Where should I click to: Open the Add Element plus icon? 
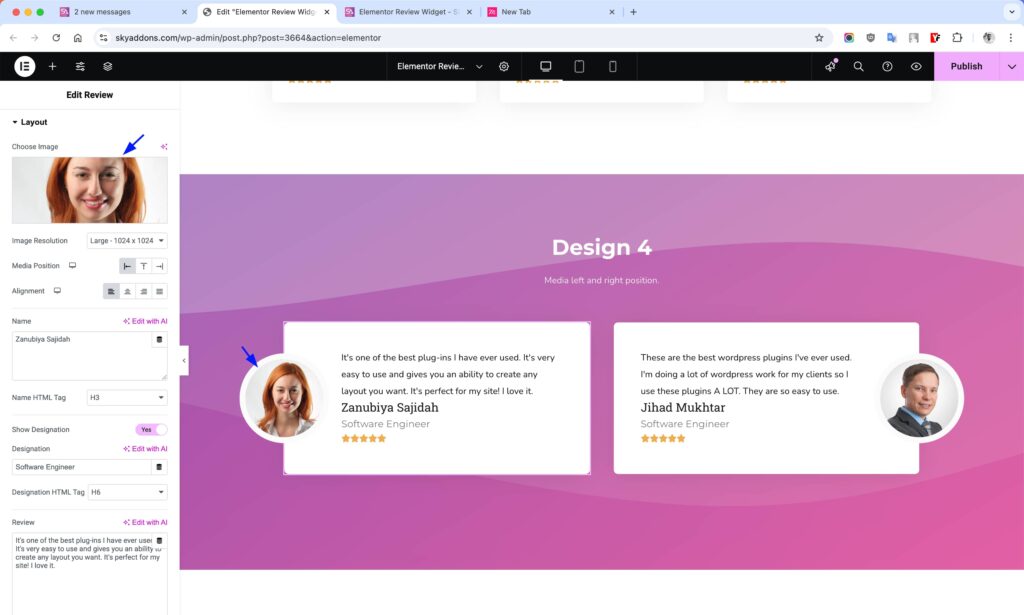pyautogui.click(x=52, y=66)
